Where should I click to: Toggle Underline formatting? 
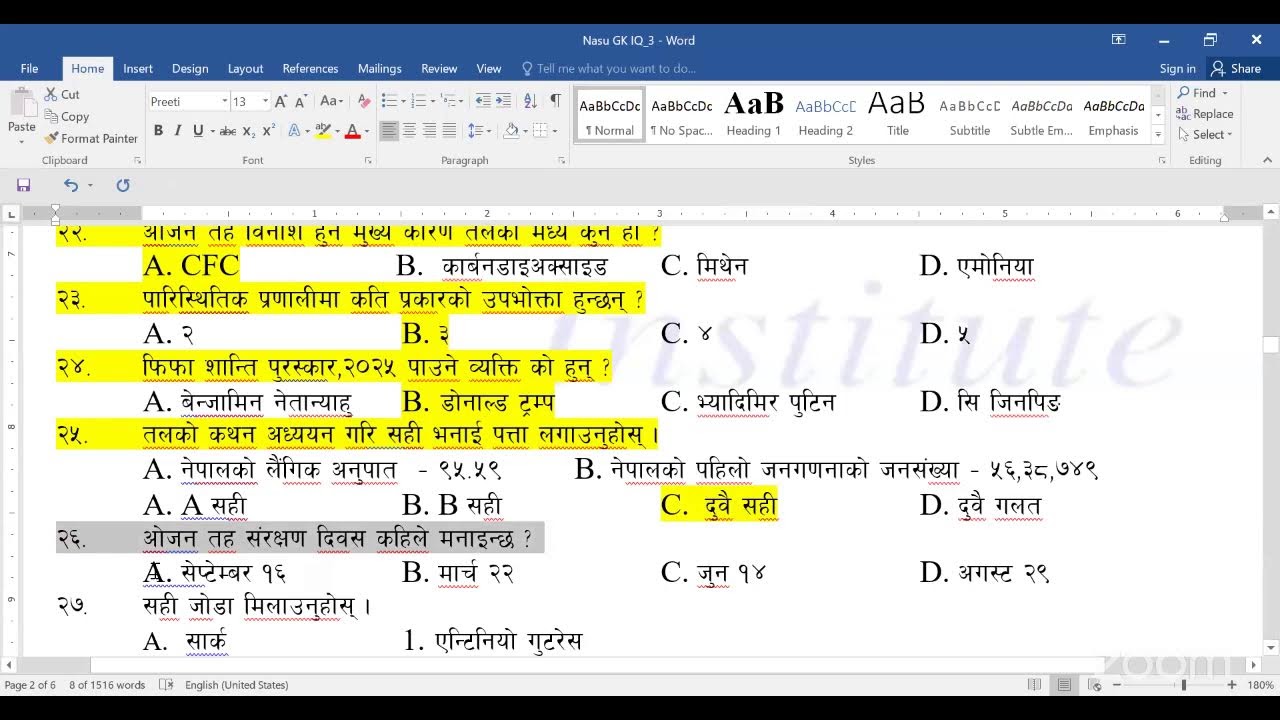pos(198,131)
